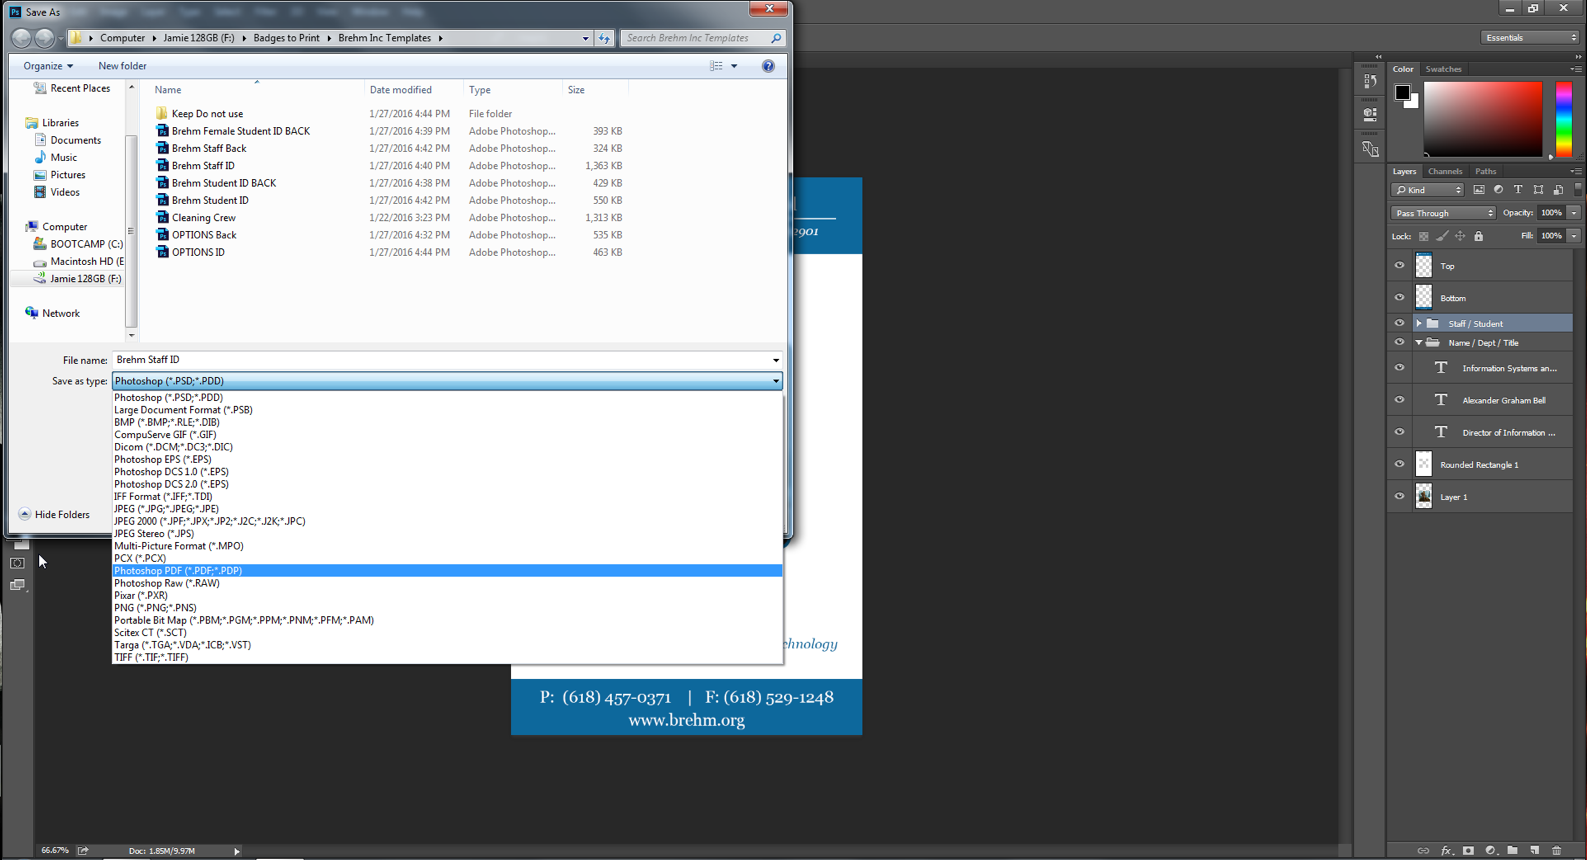Collapse the Name / Dept / Title group

(x=1418, y=343)
